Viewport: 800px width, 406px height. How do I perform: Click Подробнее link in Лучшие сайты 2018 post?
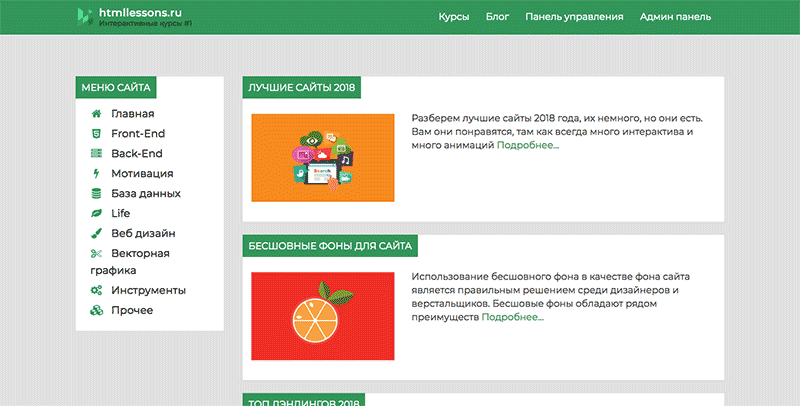click(528, 146)
